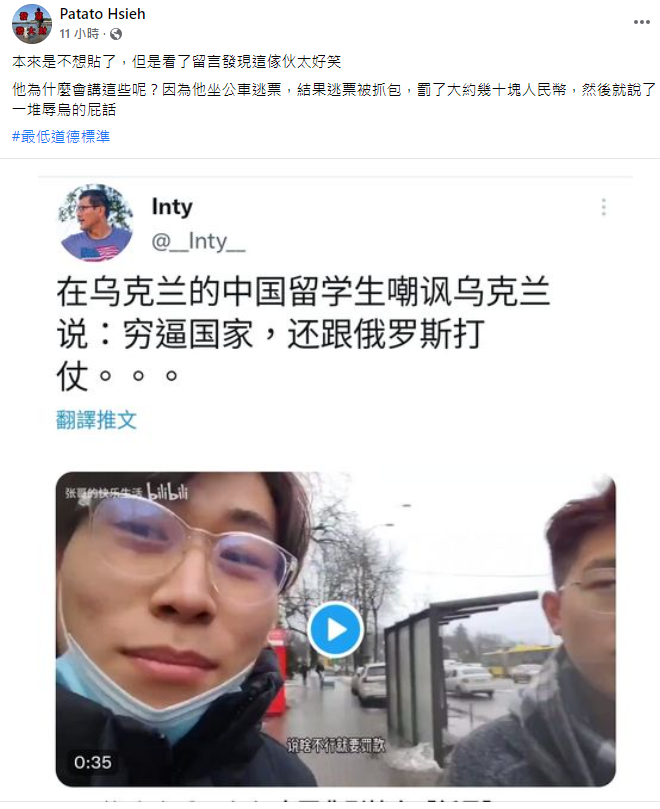Screen dimensions: 660x809
Task: Click the @_Inty_ handle
Action: 199,241
